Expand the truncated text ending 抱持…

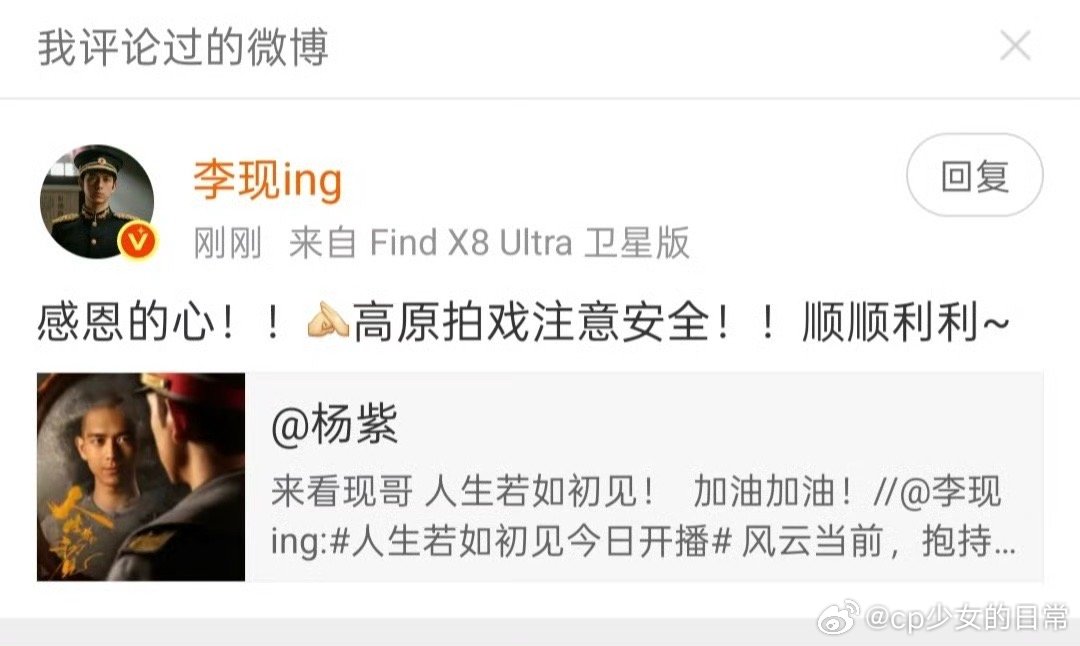coord(968,542)
